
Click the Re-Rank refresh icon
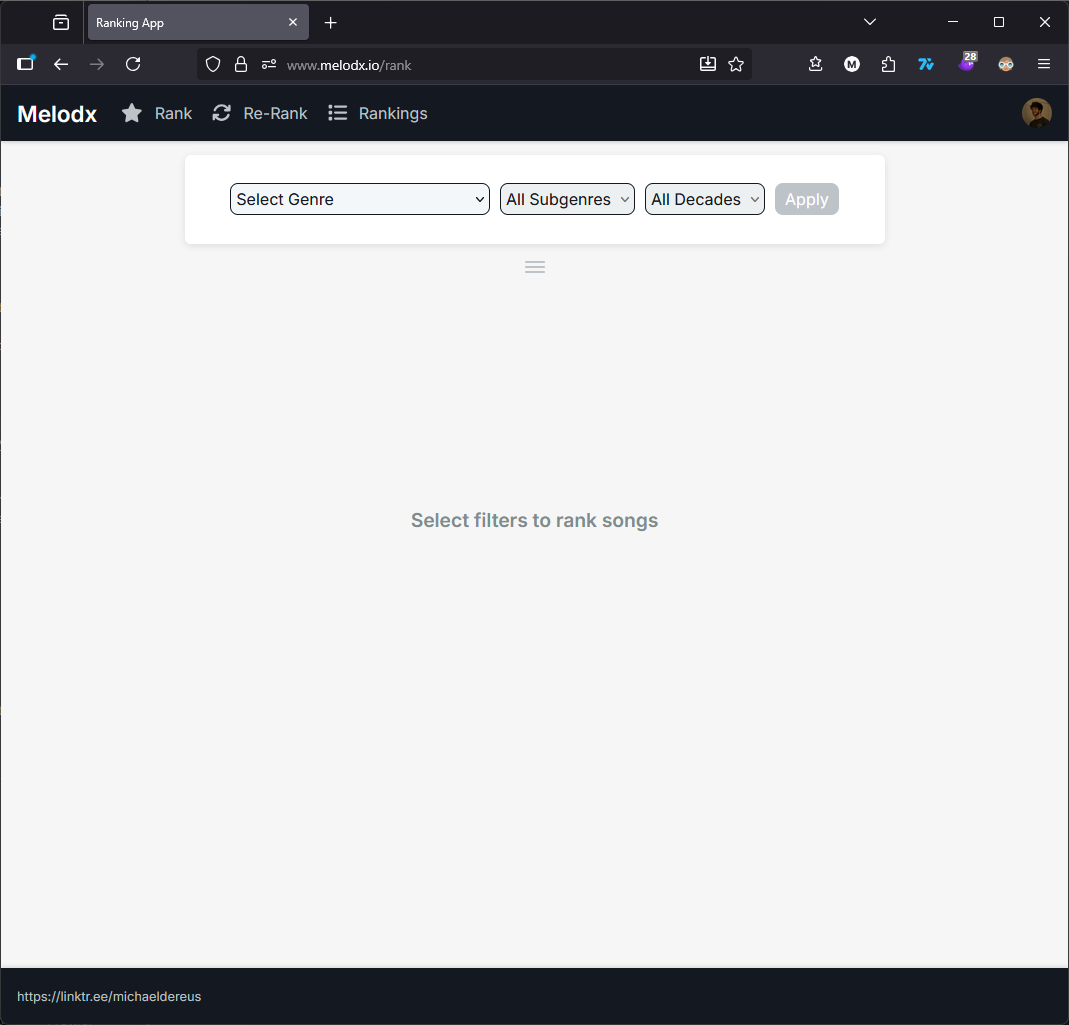(x=222, y=114)
